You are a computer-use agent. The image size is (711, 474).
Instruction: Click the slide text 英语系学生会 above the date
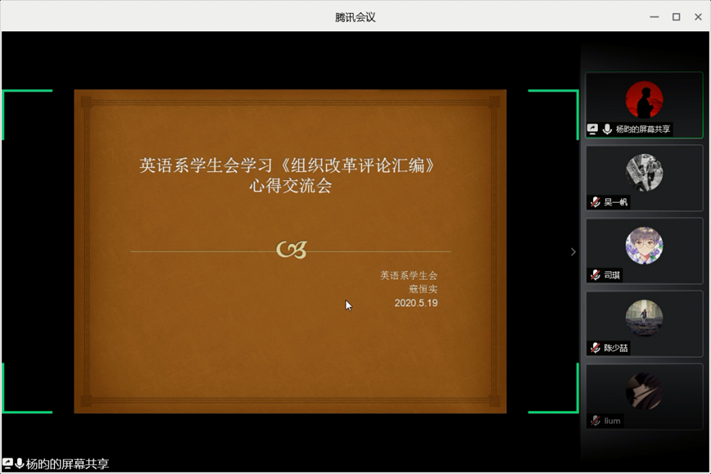[409, 275]
